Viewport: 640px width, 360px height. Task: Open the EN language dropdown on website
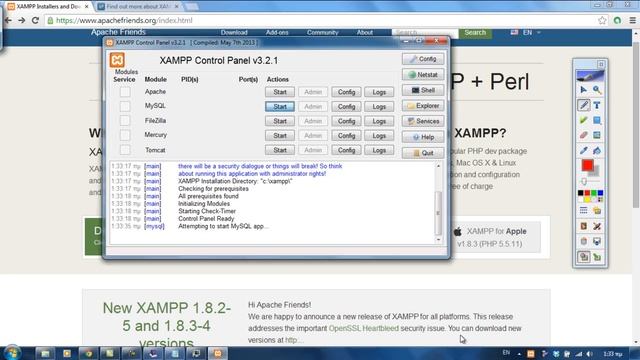coord(526,32)
